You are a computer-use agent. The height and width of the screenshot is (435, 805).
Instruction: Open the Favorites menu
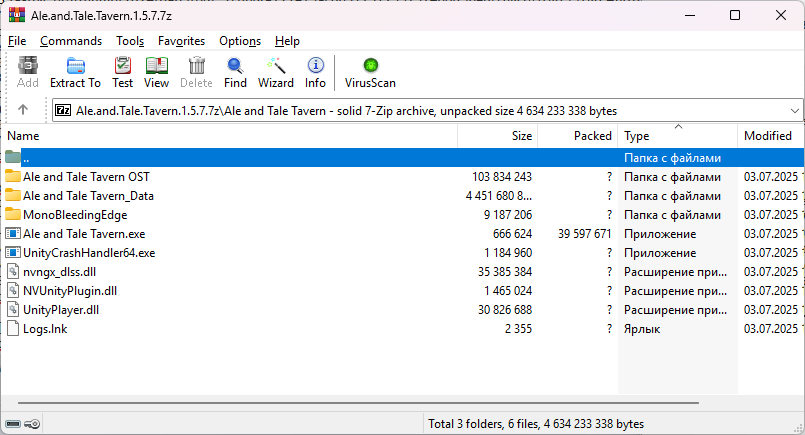(181, 41)
